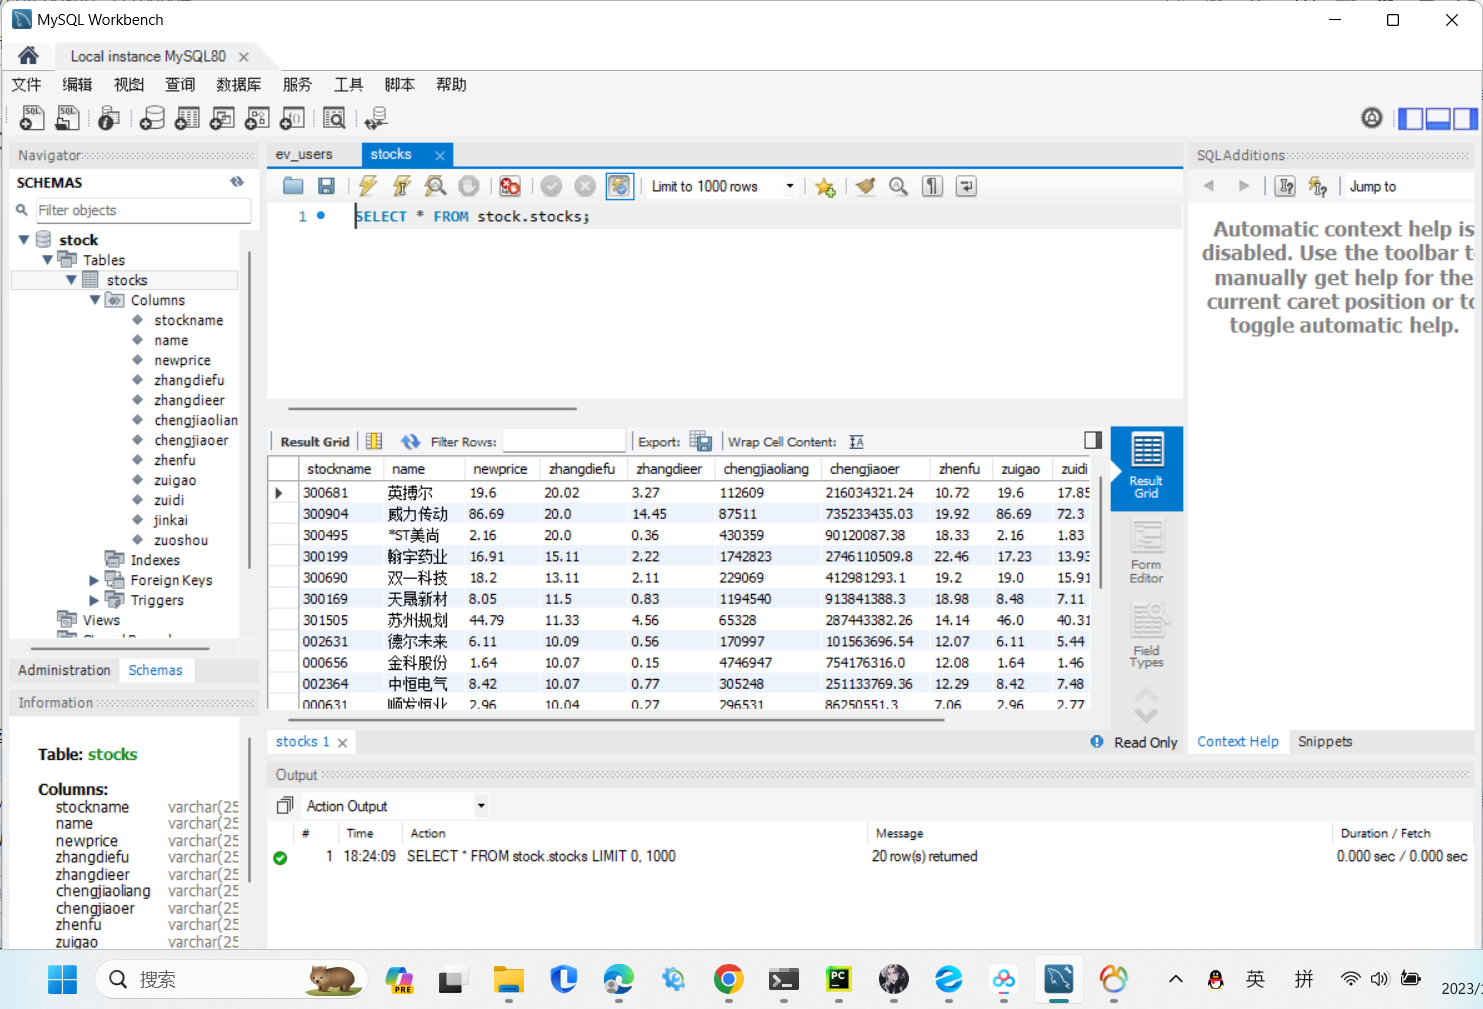1483x1009 pixels.
Task: Beautify the SQL query with brush icon
Action: coord(865,186)
